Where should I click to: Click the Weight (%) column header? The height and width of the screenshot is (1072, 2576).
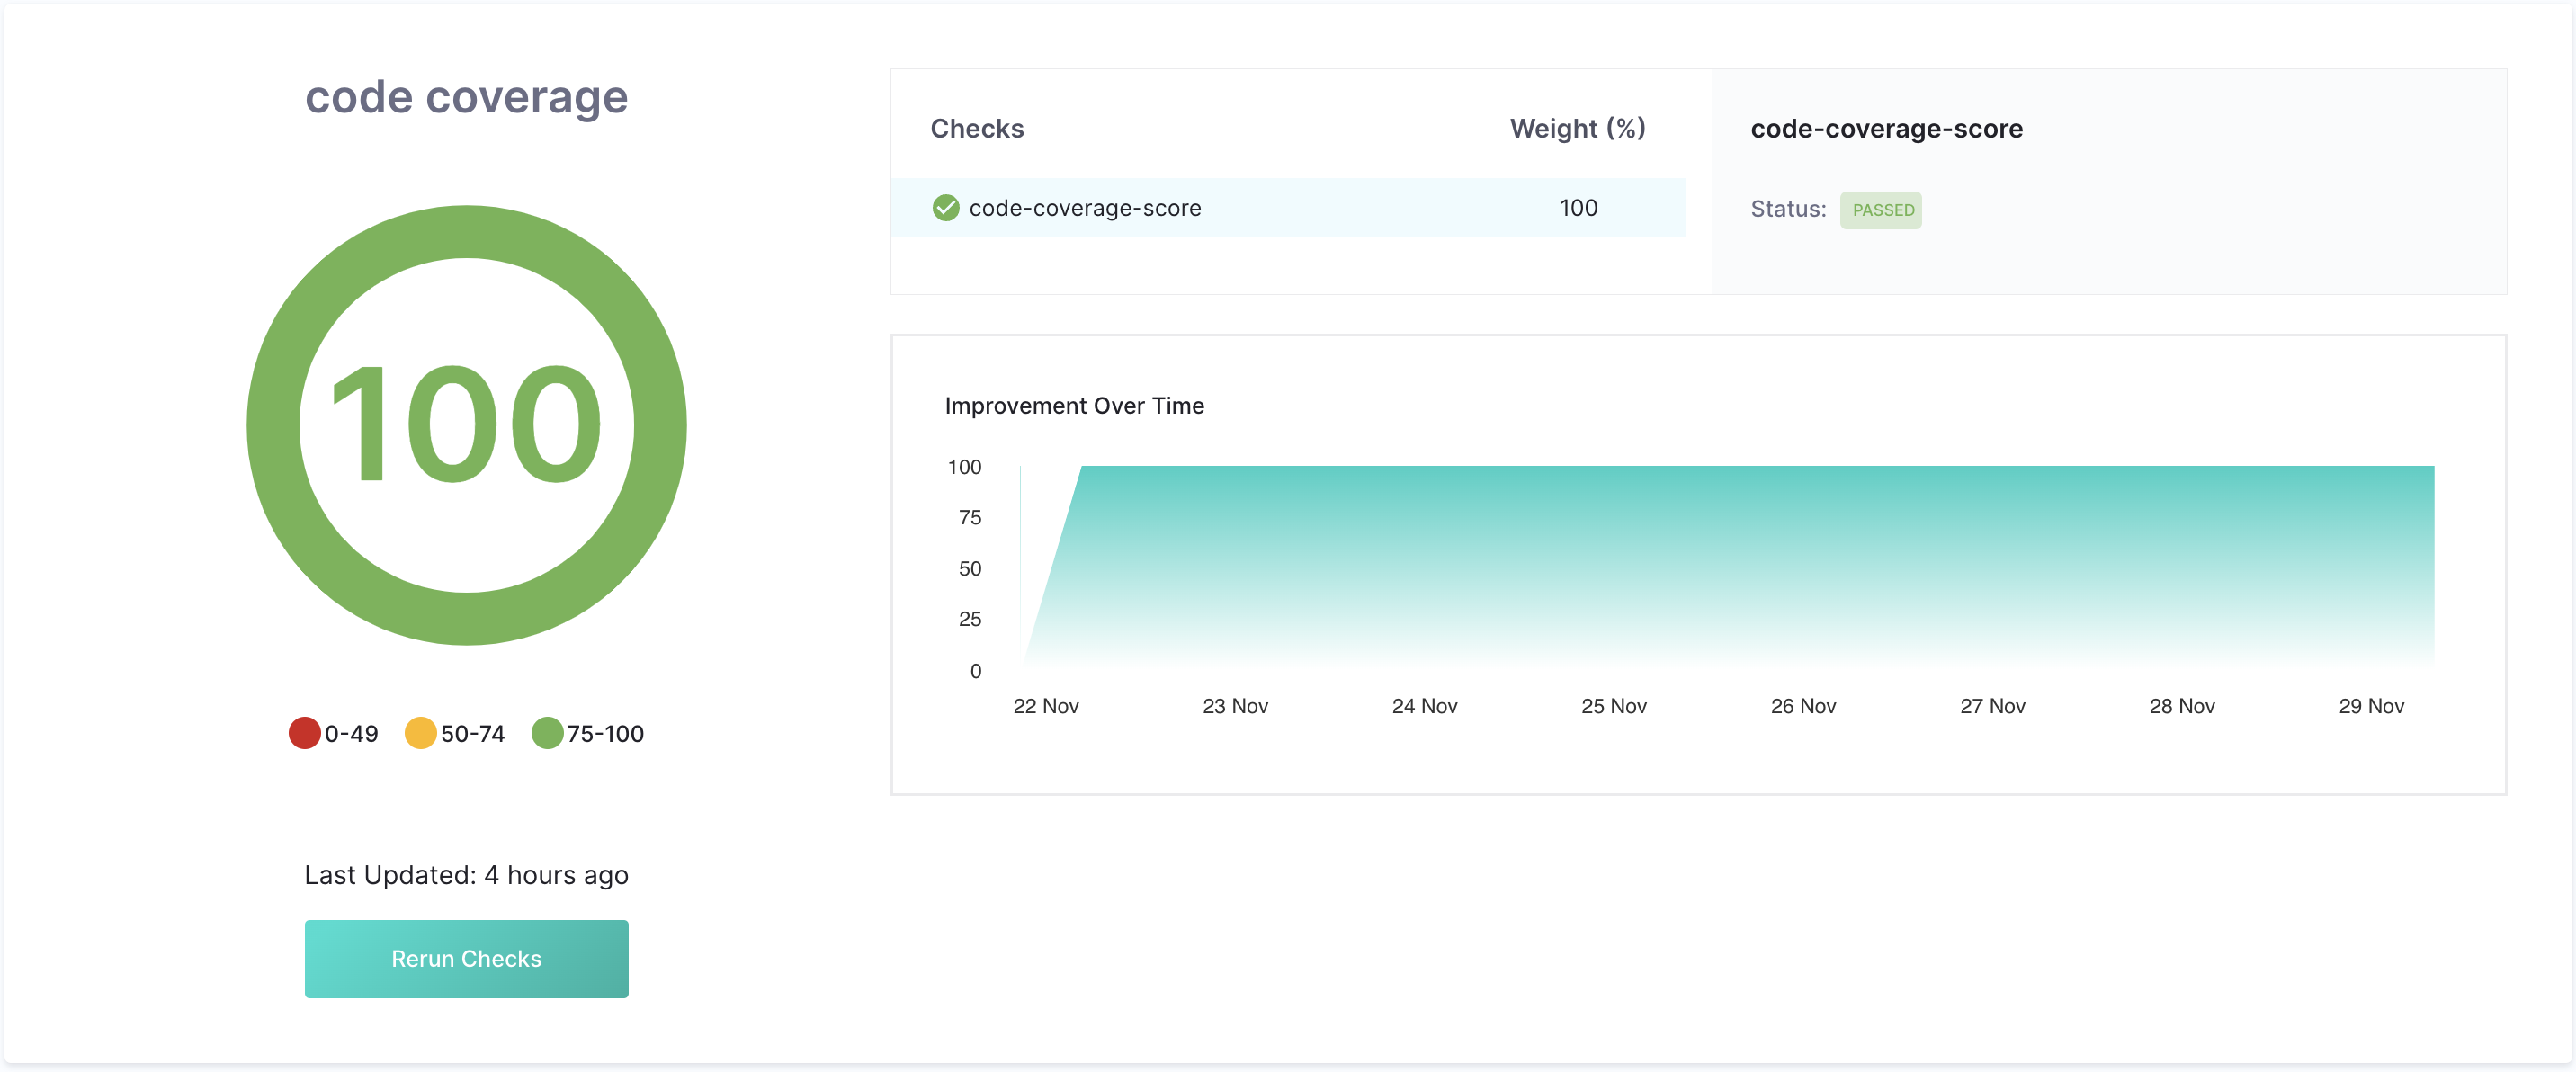pyautogui.click(x=1576, y=129)
